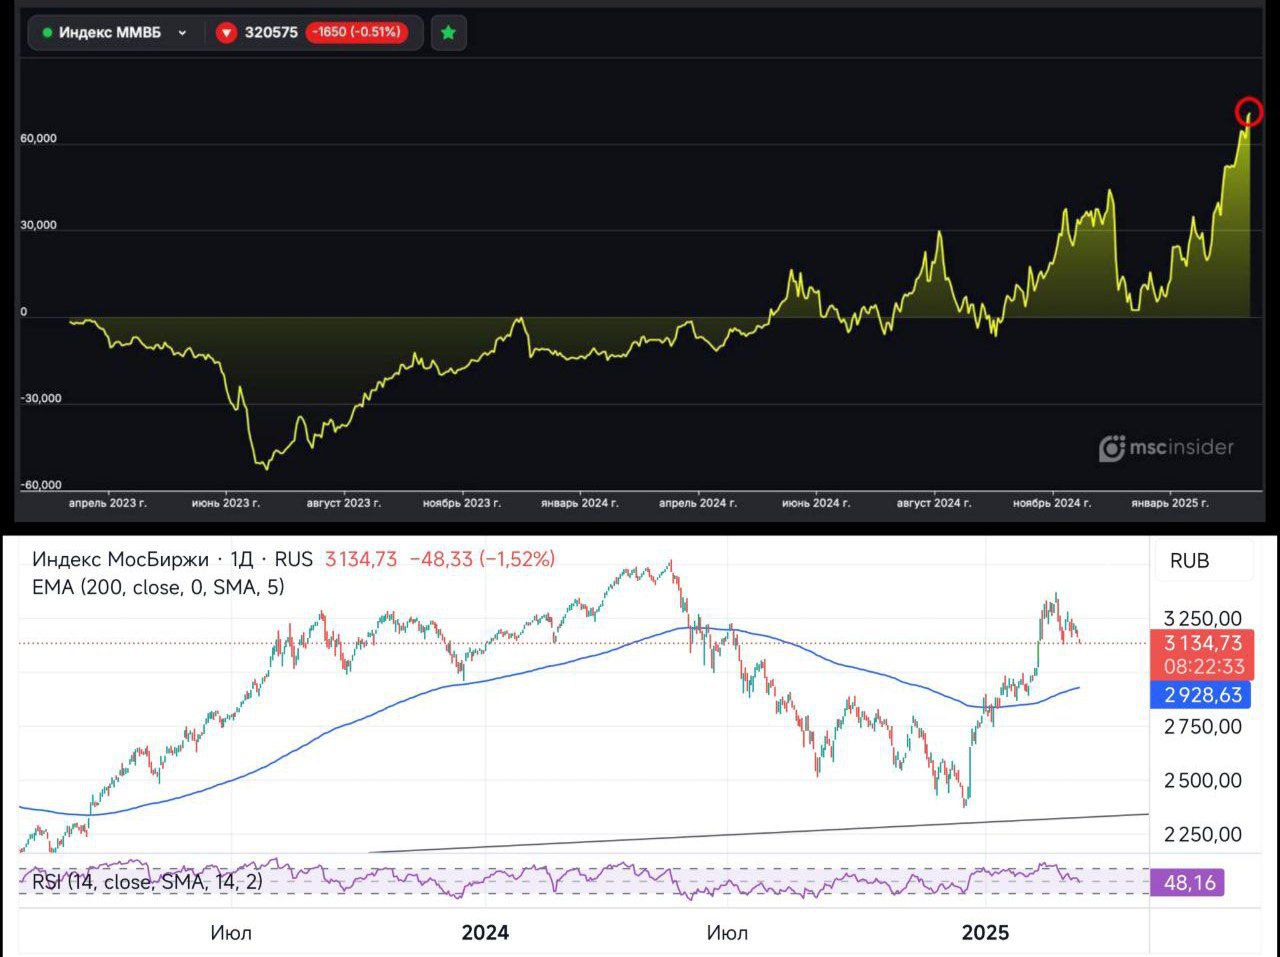Click the январь 2025 г. date label

pyautogui.click(x=1170, y=503)
